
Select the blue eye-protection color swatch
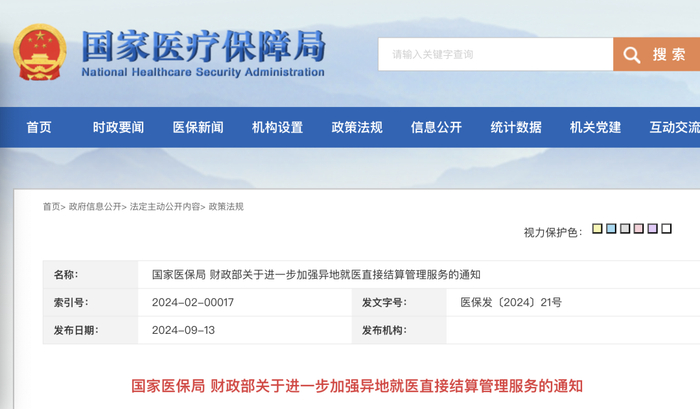611,229
